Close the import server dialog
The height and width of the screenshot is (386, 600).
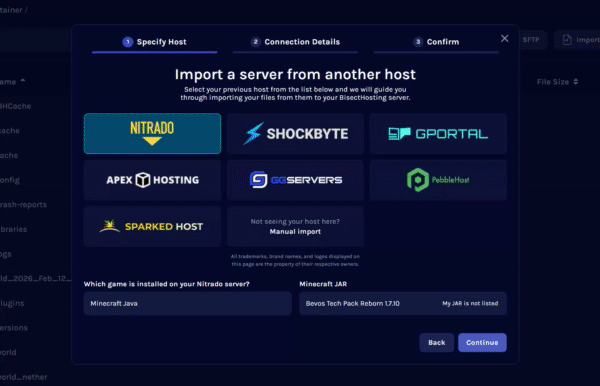504,38
